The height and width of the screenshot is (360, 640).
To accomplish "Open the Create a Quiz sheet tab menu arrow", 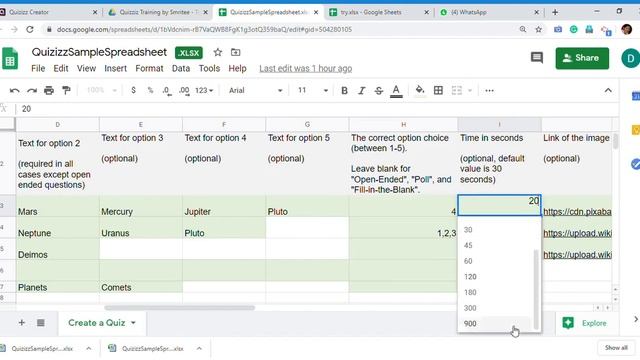I will pyautogui.click(x=133, y=323).
